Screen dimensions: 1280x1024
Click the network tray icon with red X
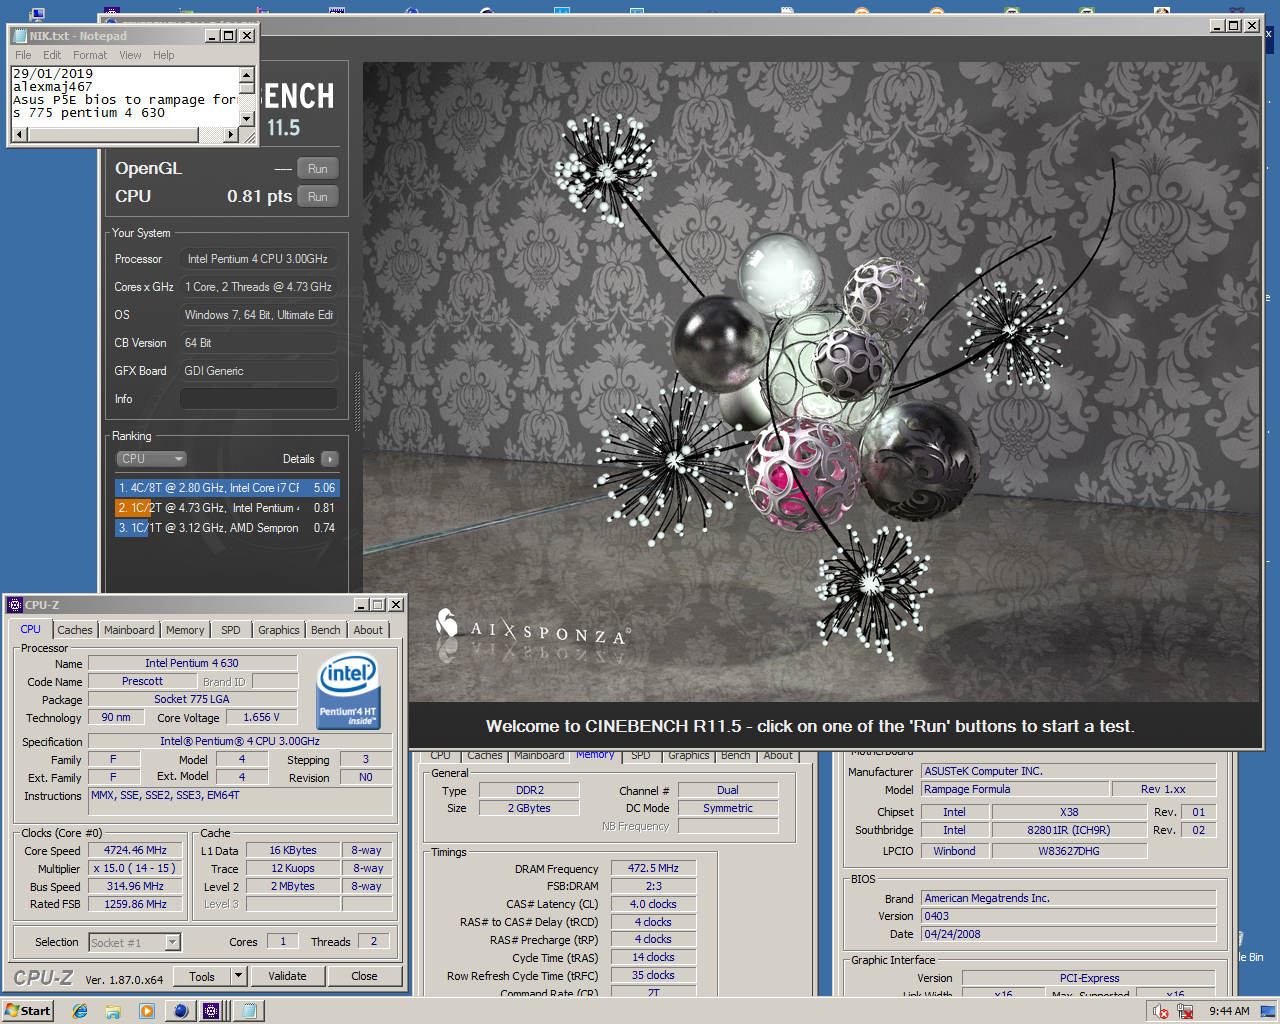click(1185, 1011)
